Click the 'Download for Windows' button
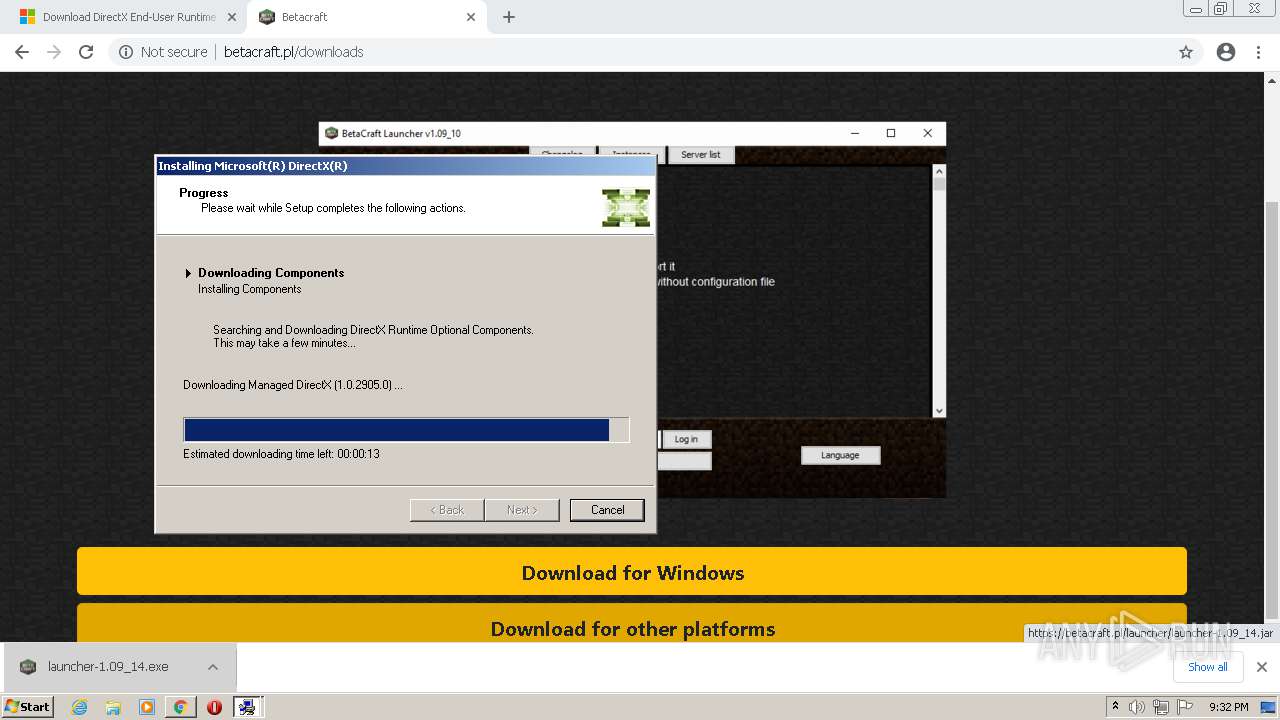This screenshot has width=1280, height=720. tap(632, 572)
